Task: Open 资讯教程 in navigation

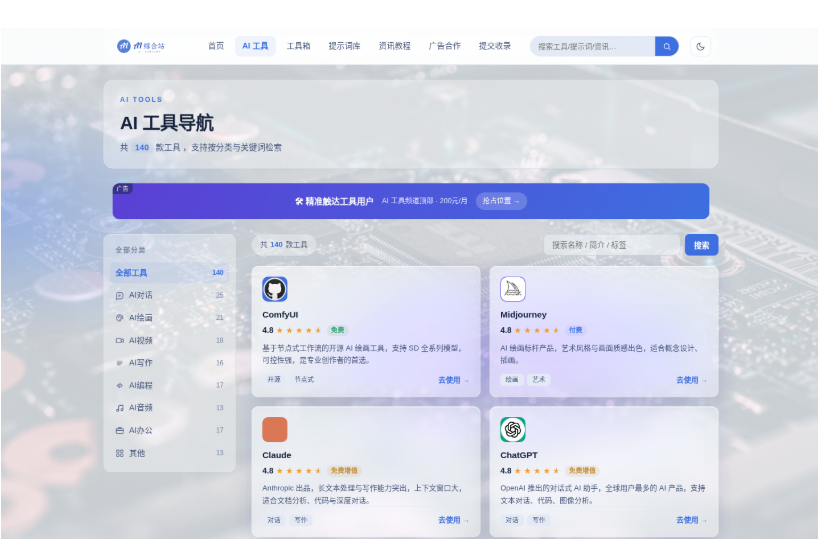Action: pyautogui.click(x=394, y=46)
